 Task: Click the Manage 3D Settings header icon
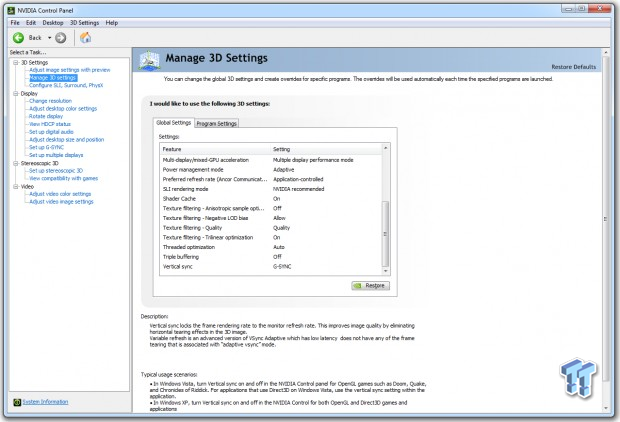(x=149, y=61)
